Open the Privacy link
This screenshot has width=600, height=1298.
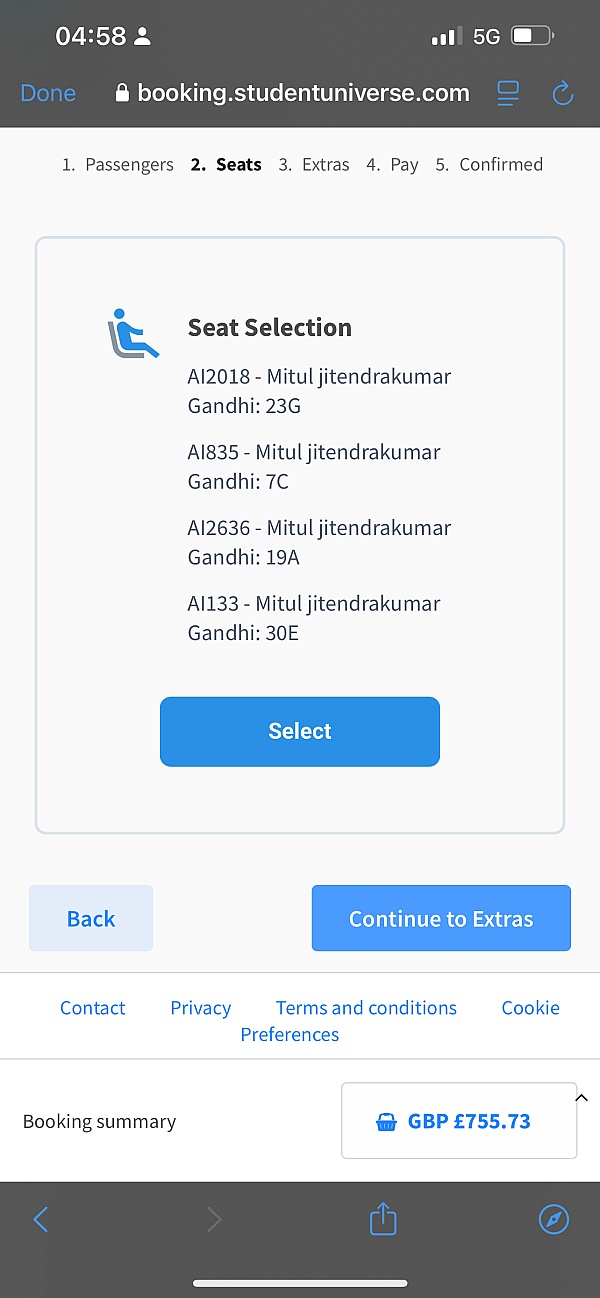point(201,1008)
